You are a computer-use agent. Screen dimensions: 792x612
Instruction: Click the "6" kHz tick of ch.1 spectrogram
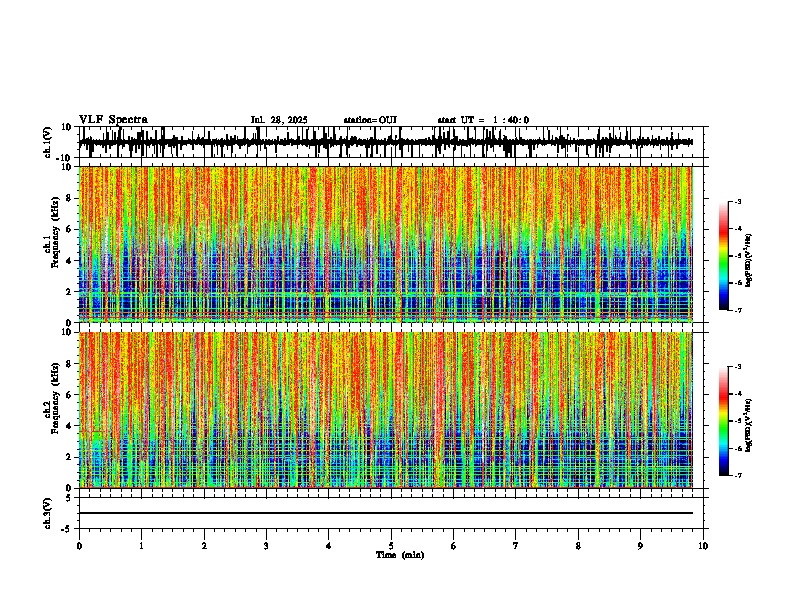[69, 229]
